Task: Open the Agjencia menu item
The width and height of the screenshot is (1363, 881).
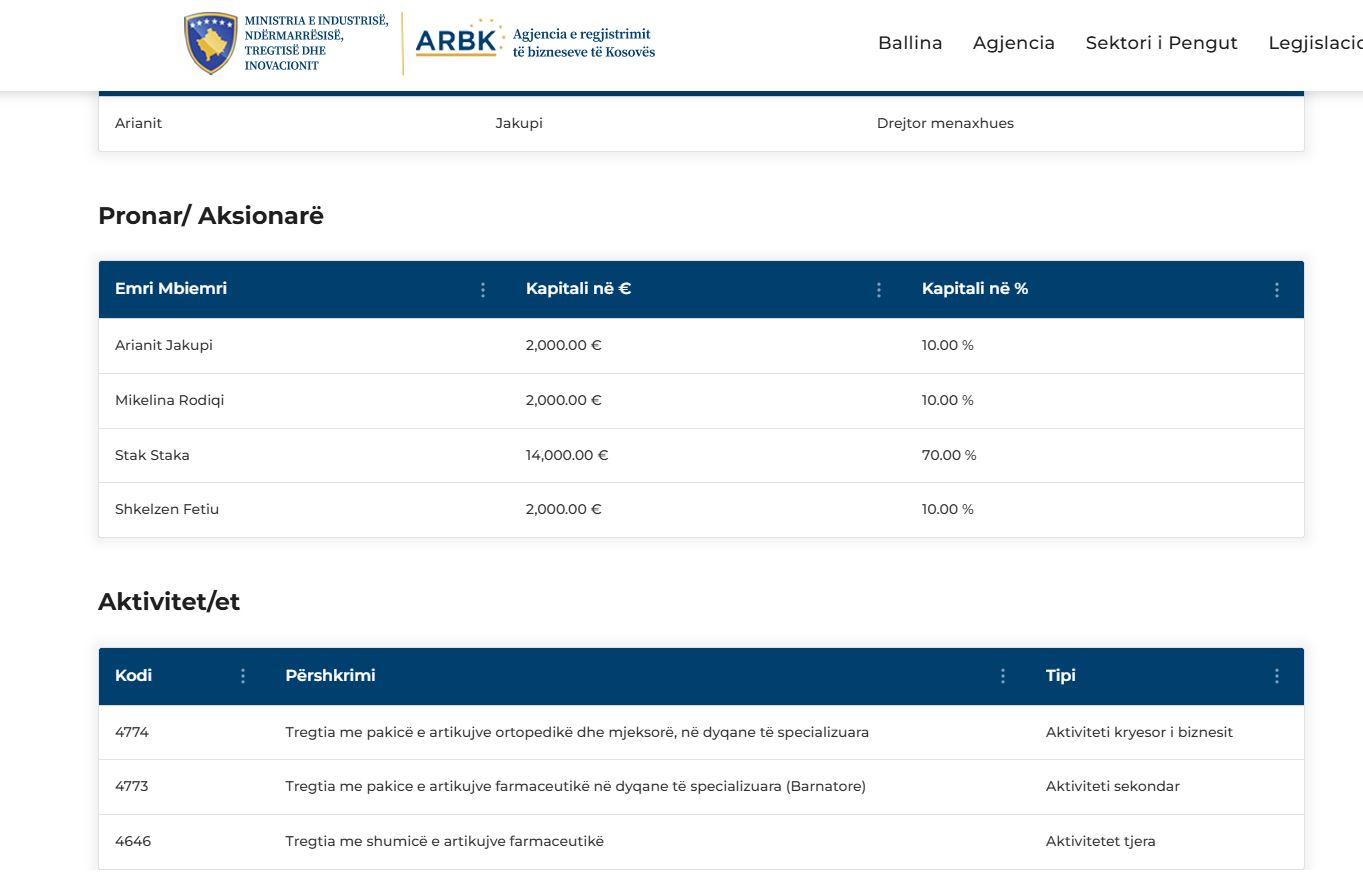Action: [x=1013, y=43]
